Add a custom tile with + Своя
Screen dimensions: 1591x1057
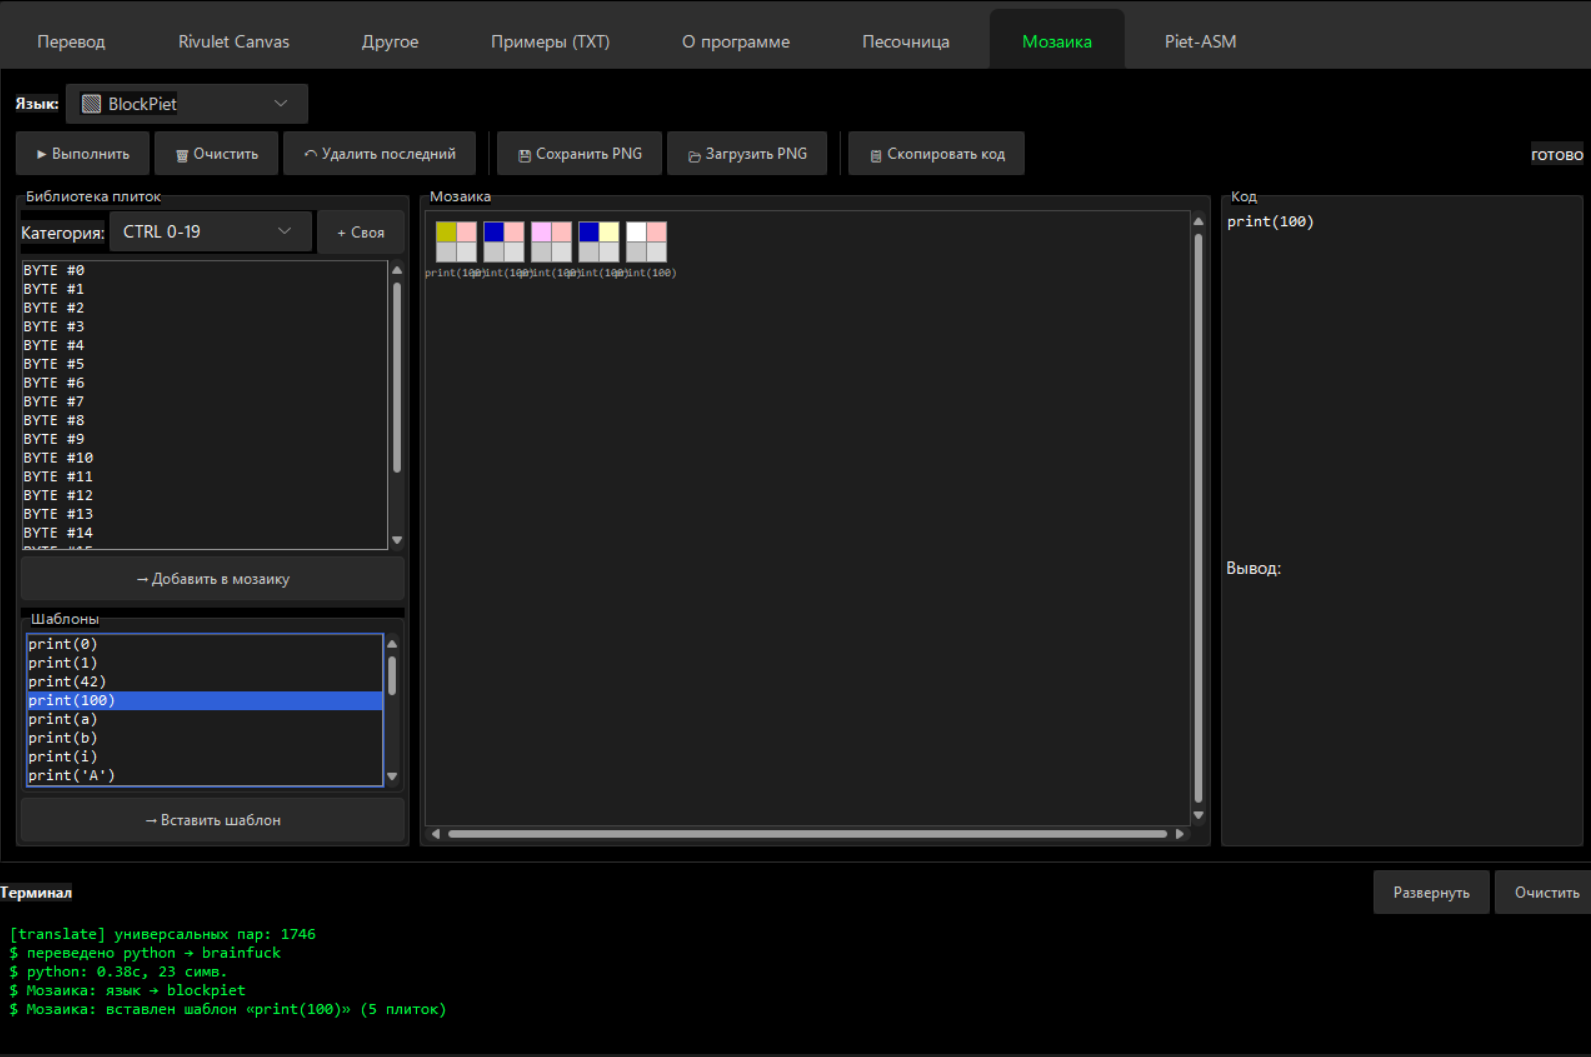point(360,232)
